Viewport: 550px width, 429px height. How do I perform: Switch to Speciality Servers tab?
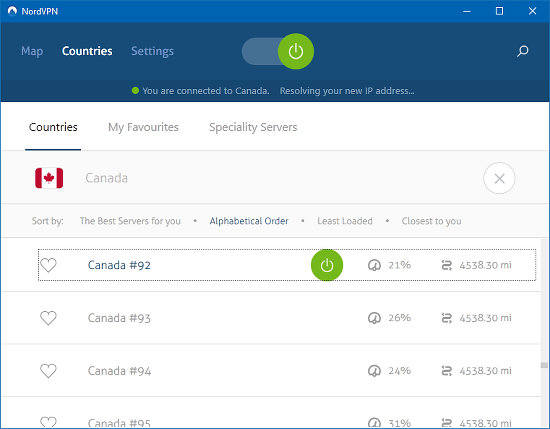(x=253, y=127)
